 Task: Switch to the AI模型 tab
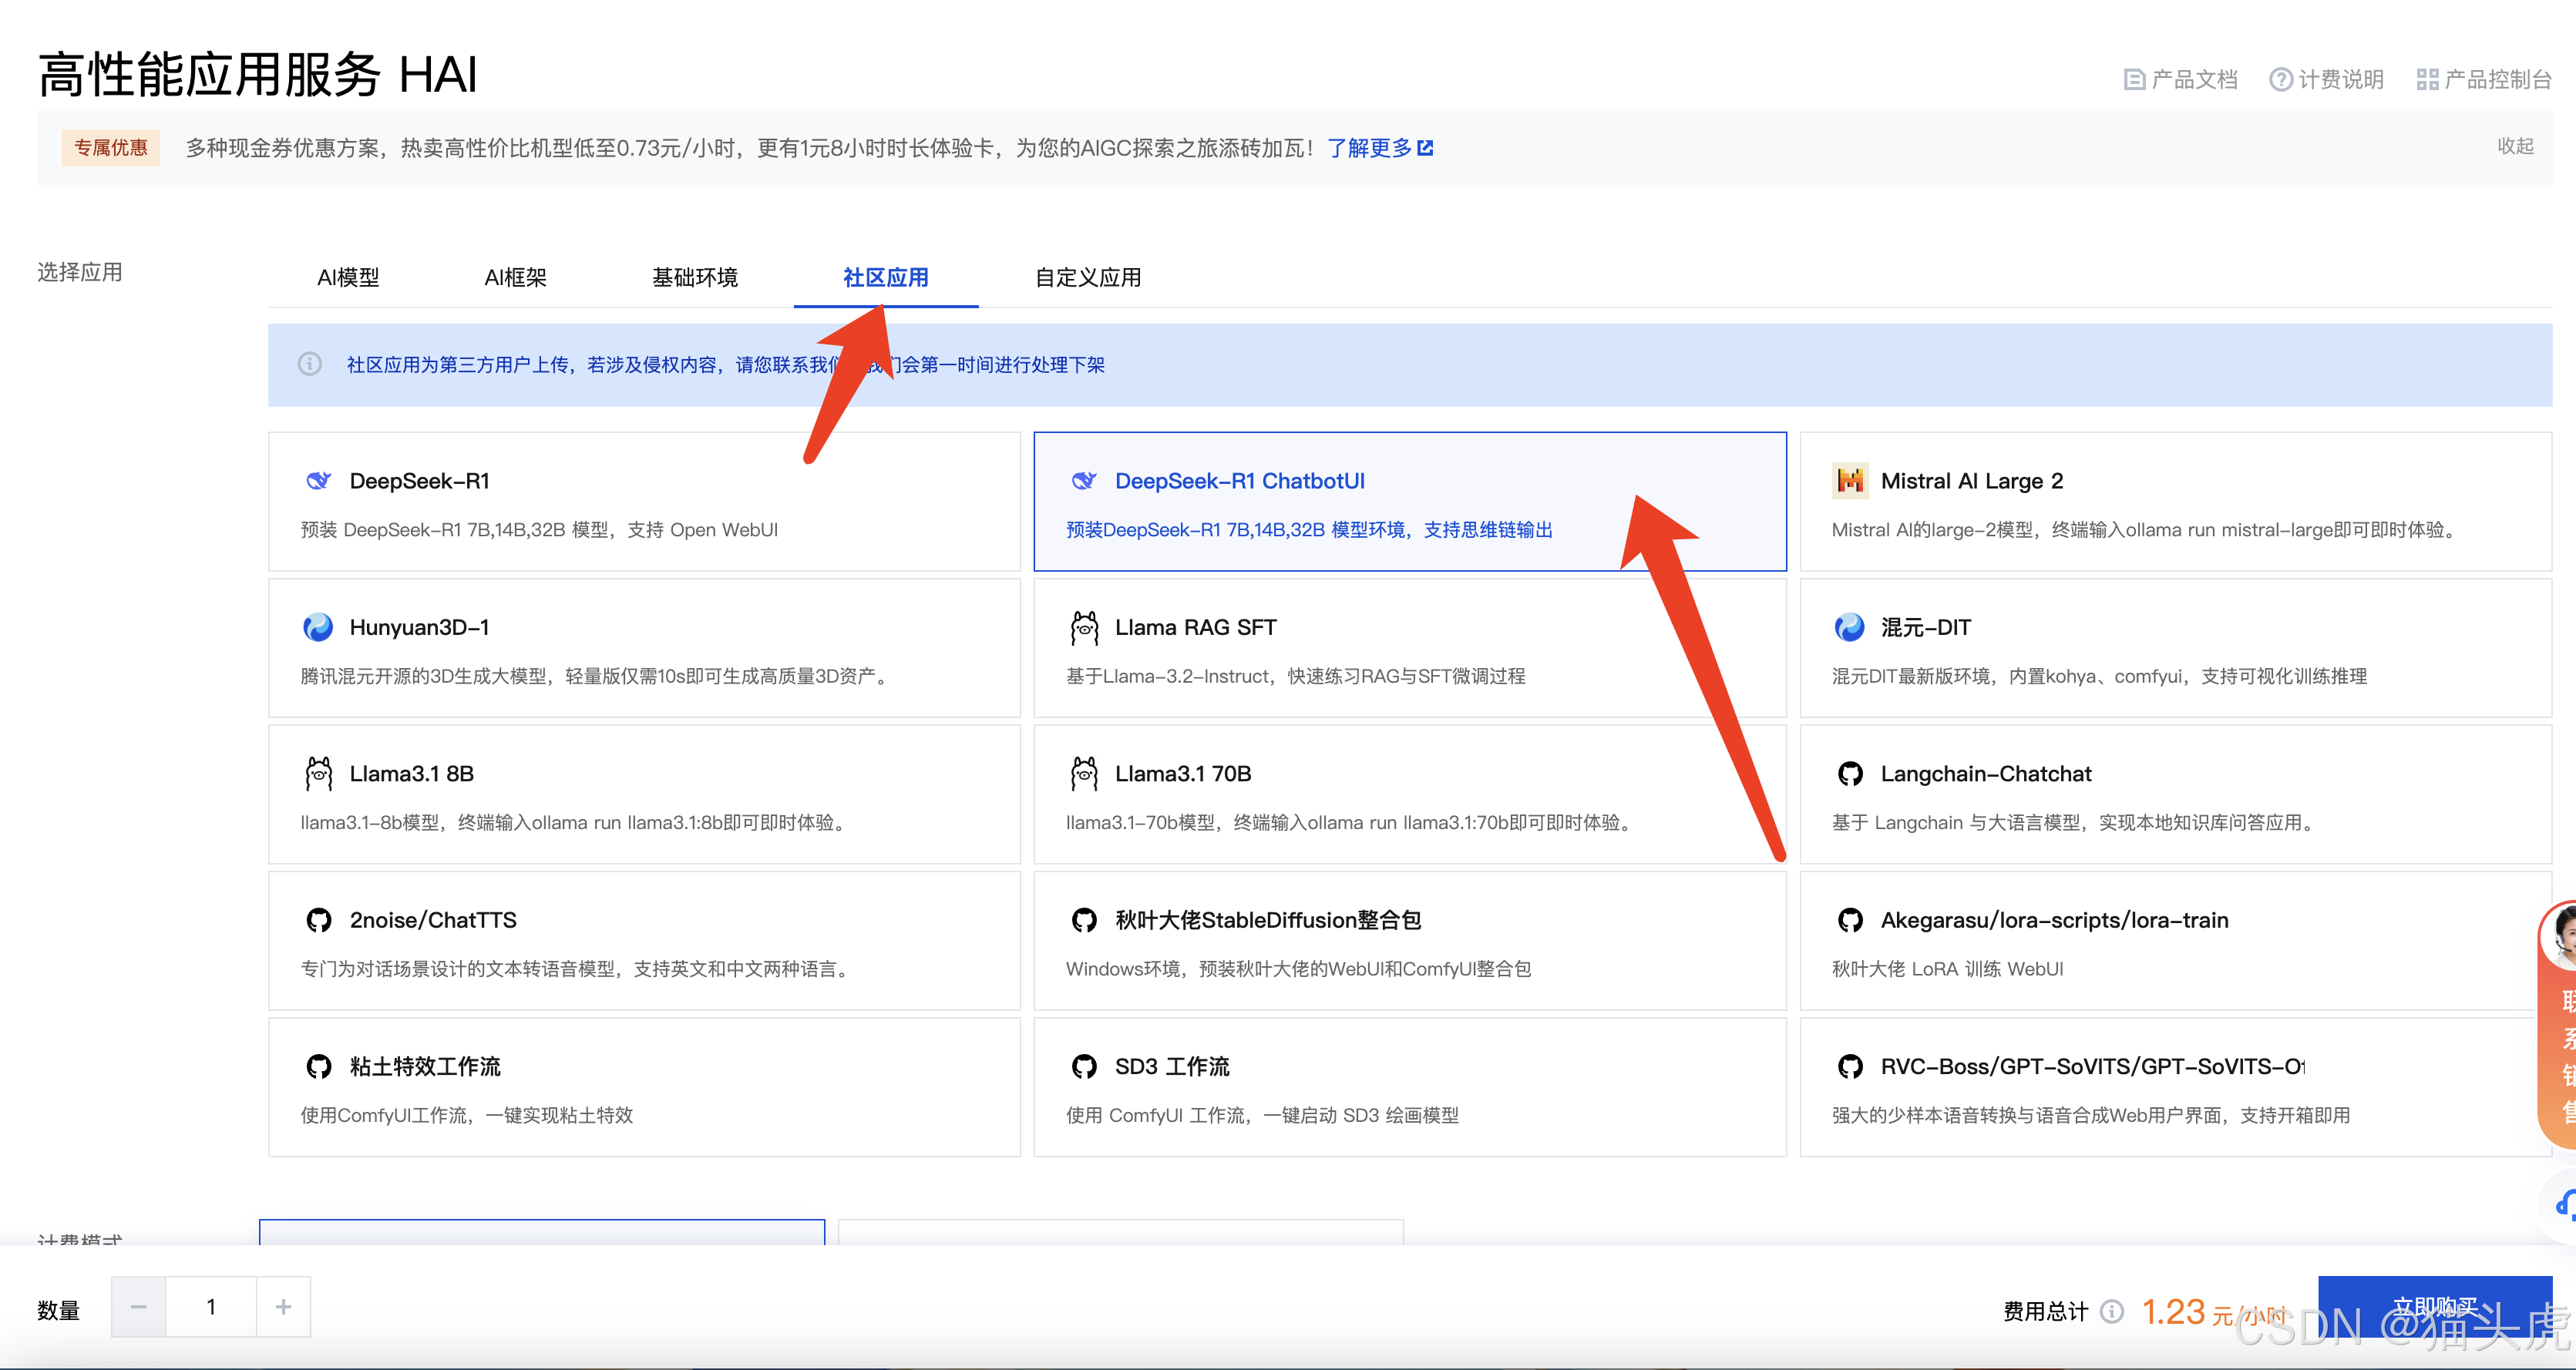click(x=348, y=278)
